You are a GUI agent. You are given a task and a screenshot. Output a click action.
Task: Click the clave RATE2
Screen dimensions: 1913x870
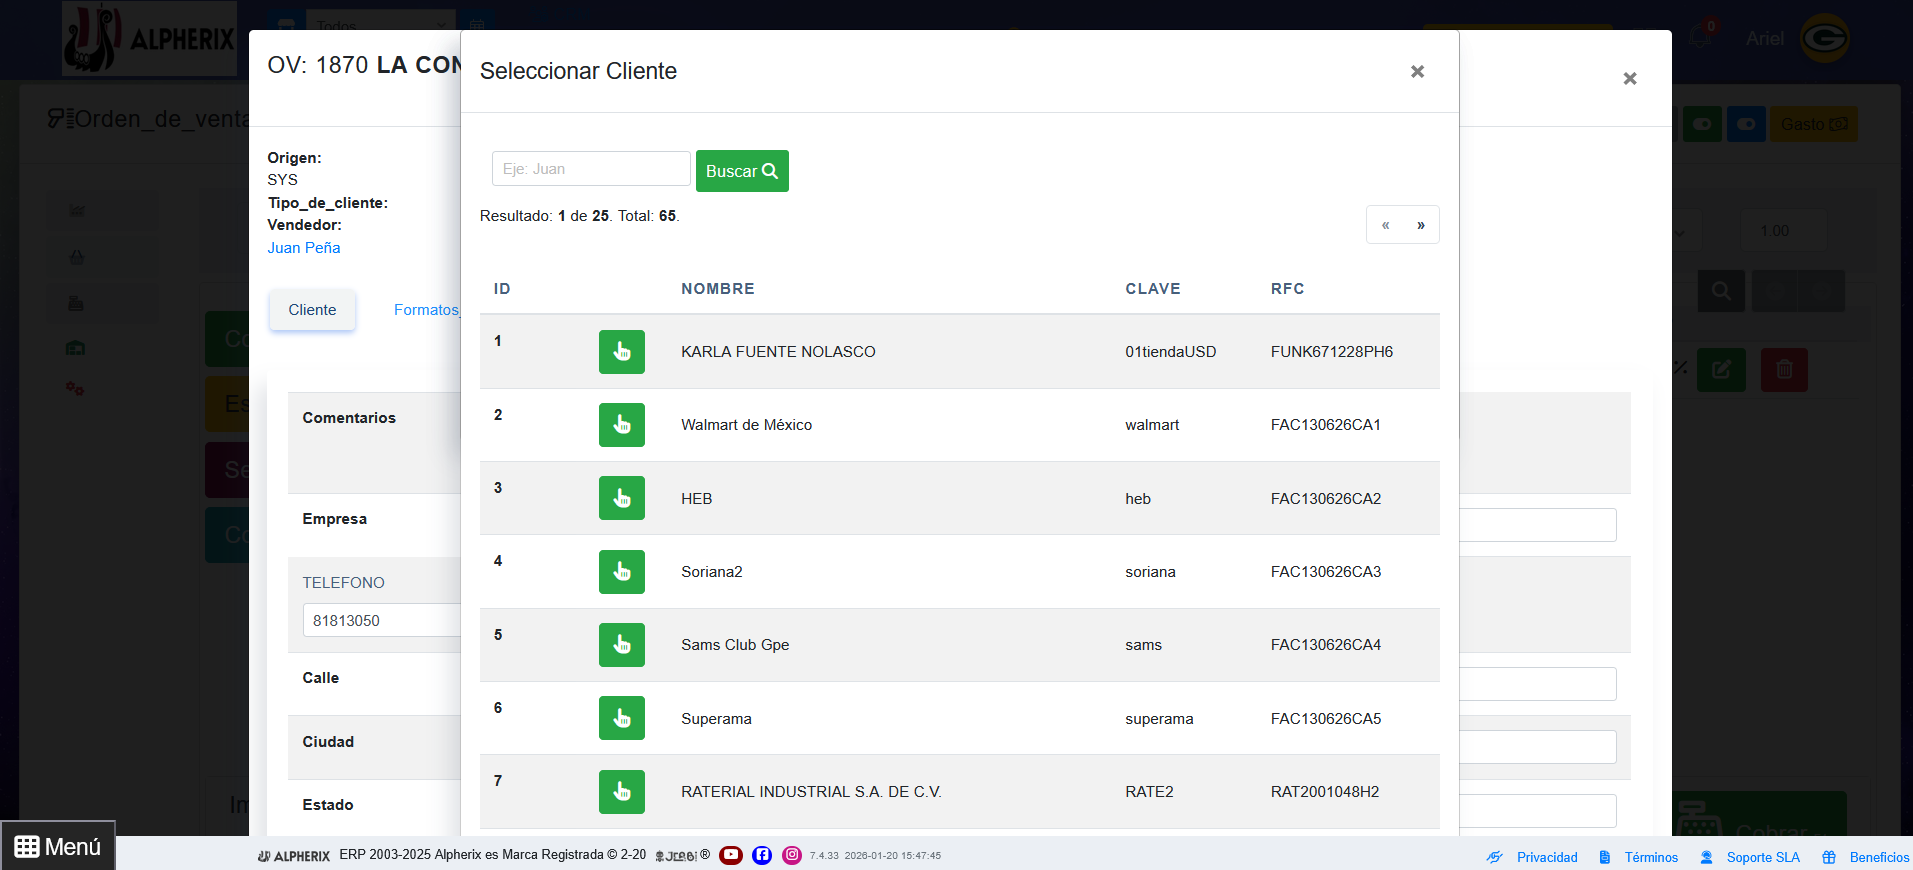coord(1149,792)
